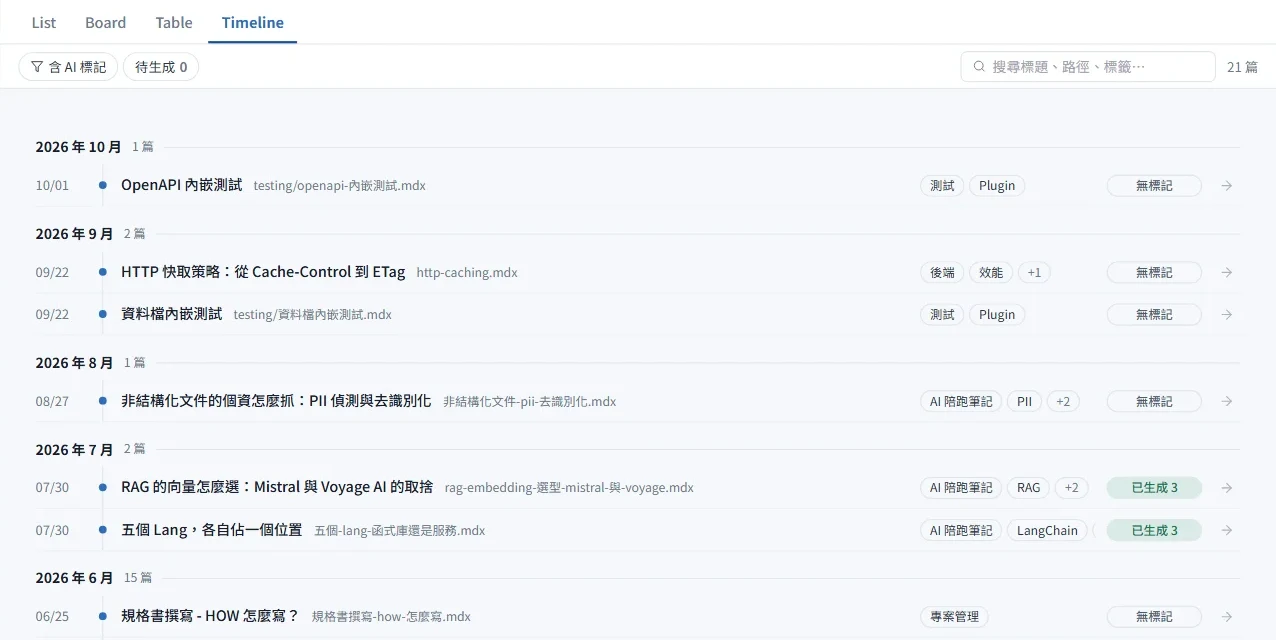1276x640 pixels.
Task: Click timeline dot for HTTP 快取策略
Action: tap(102, 272)
